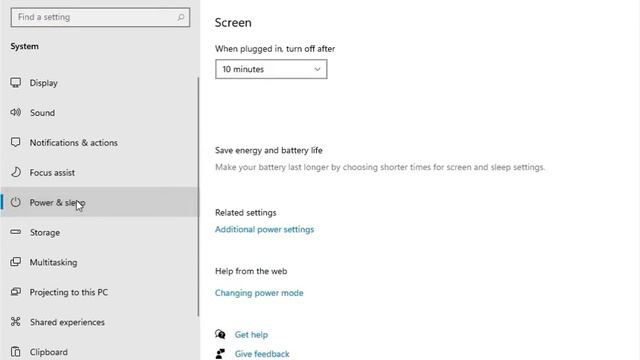Click the Multitasking windows icon
The image size is (640, 360).
pyautogui.click(x=16, y=262)
